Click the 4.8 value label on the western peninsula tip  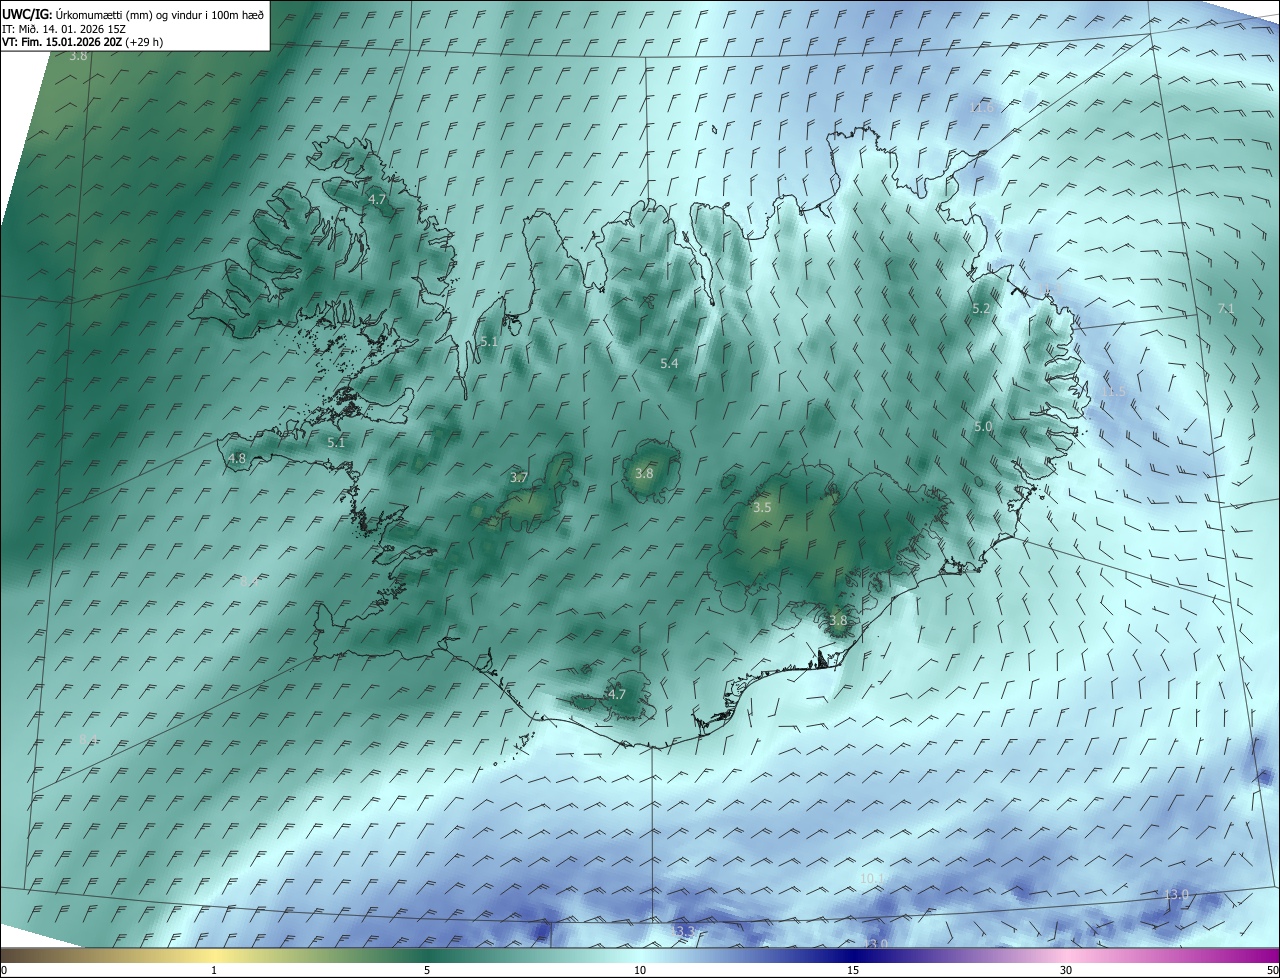coord(237,459)
